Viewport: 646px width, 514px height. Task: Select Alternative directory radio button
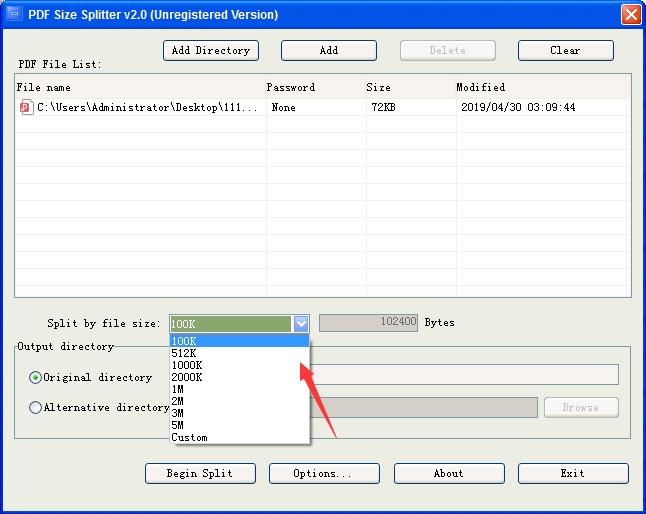pyautogui.click(x=35, y=407)
